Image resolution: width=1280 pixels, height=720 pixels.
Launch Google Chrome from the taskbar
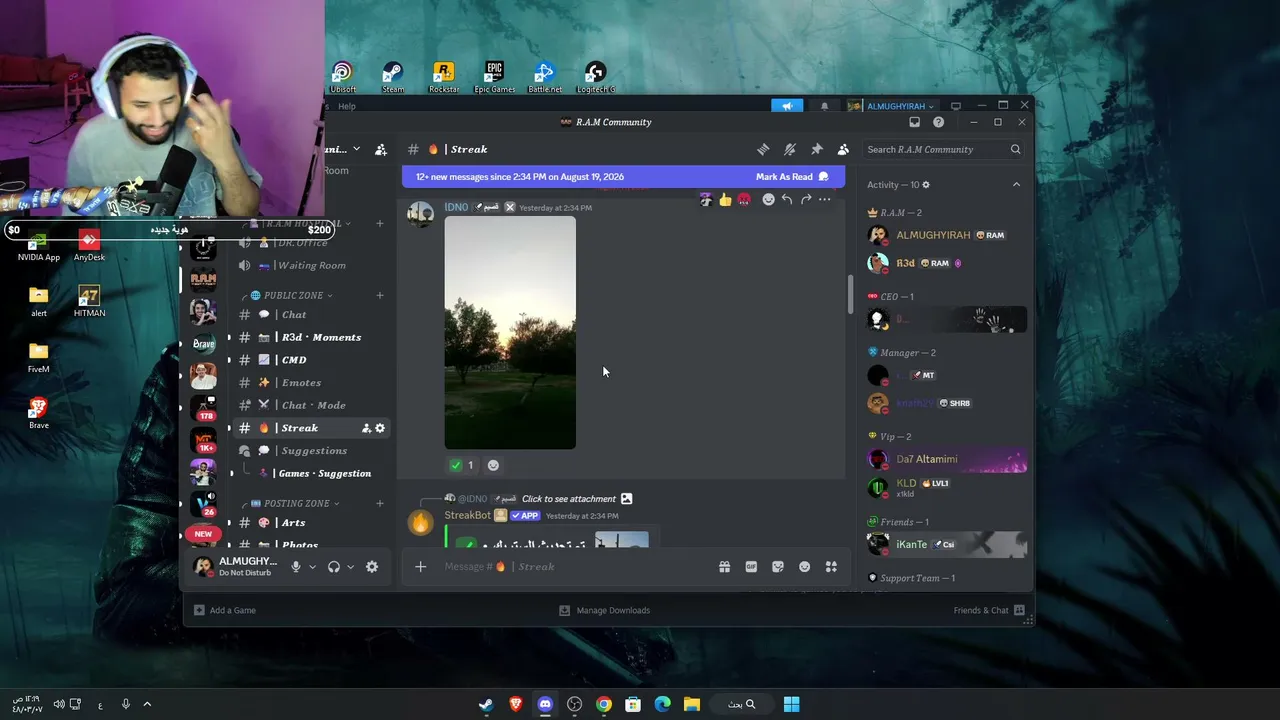click(x=604, y=705)
